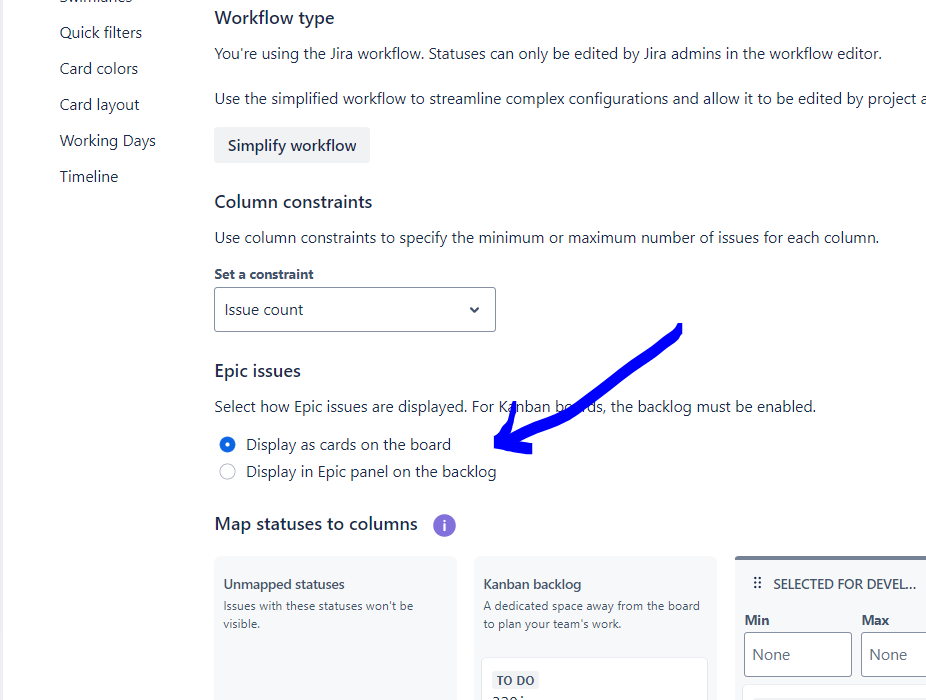Click the Map statuses to columns heading
The width and height of the screenshot is (926, 700).
[316, 524]
